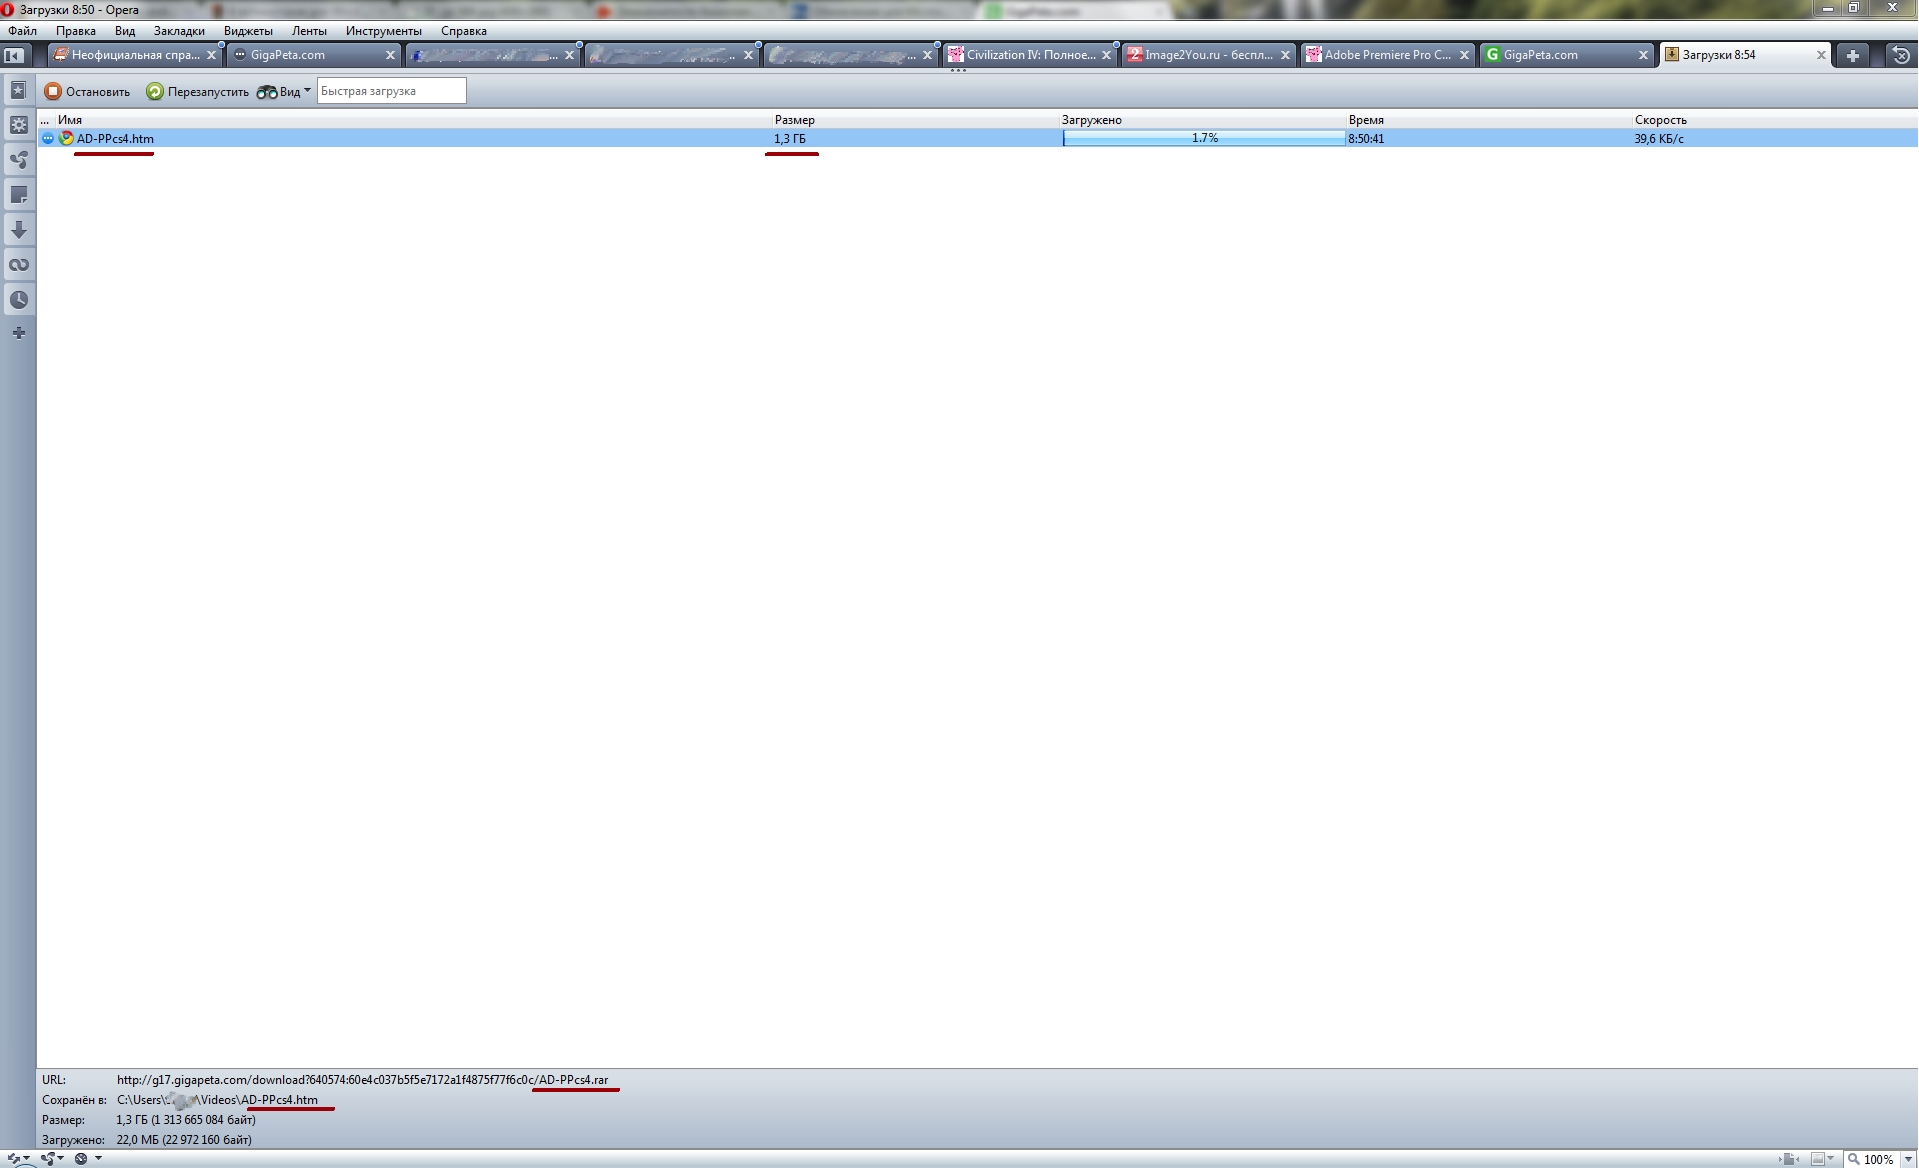
Task: Open the History panel clock icon
Action: 18,300
